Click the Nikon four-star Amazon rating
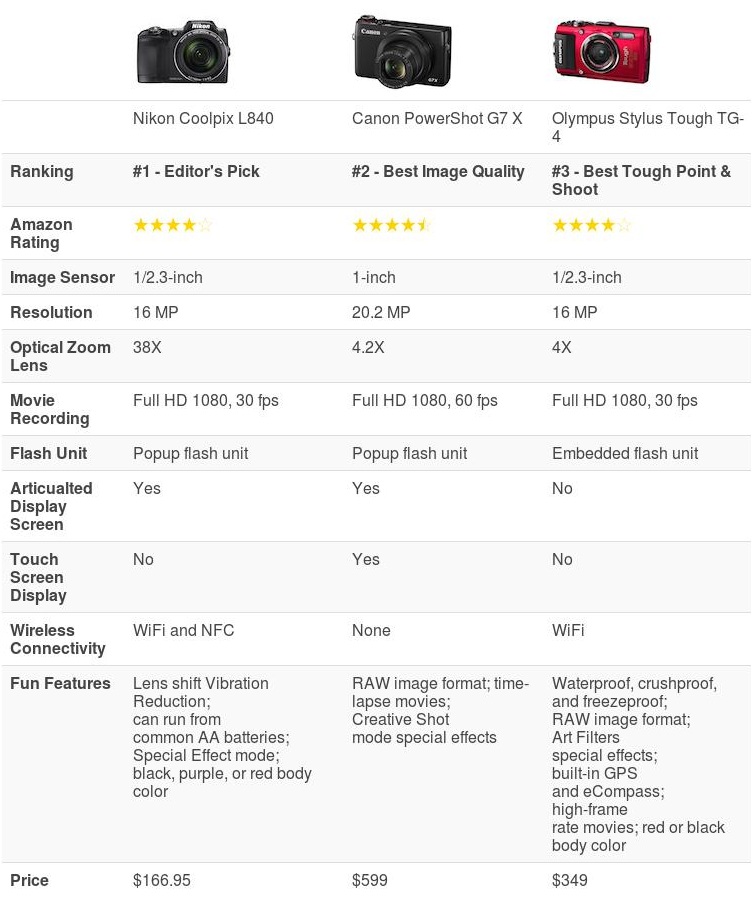754x912 pixels. point(173,226)
